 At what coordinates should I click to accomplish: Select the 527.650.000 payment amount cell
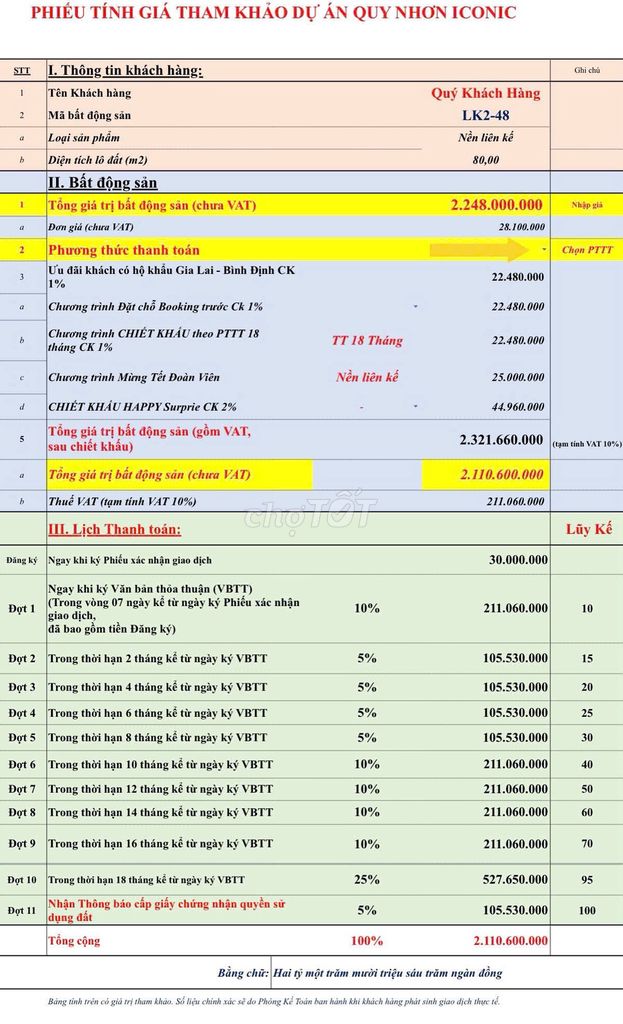[x=510, y=880]
